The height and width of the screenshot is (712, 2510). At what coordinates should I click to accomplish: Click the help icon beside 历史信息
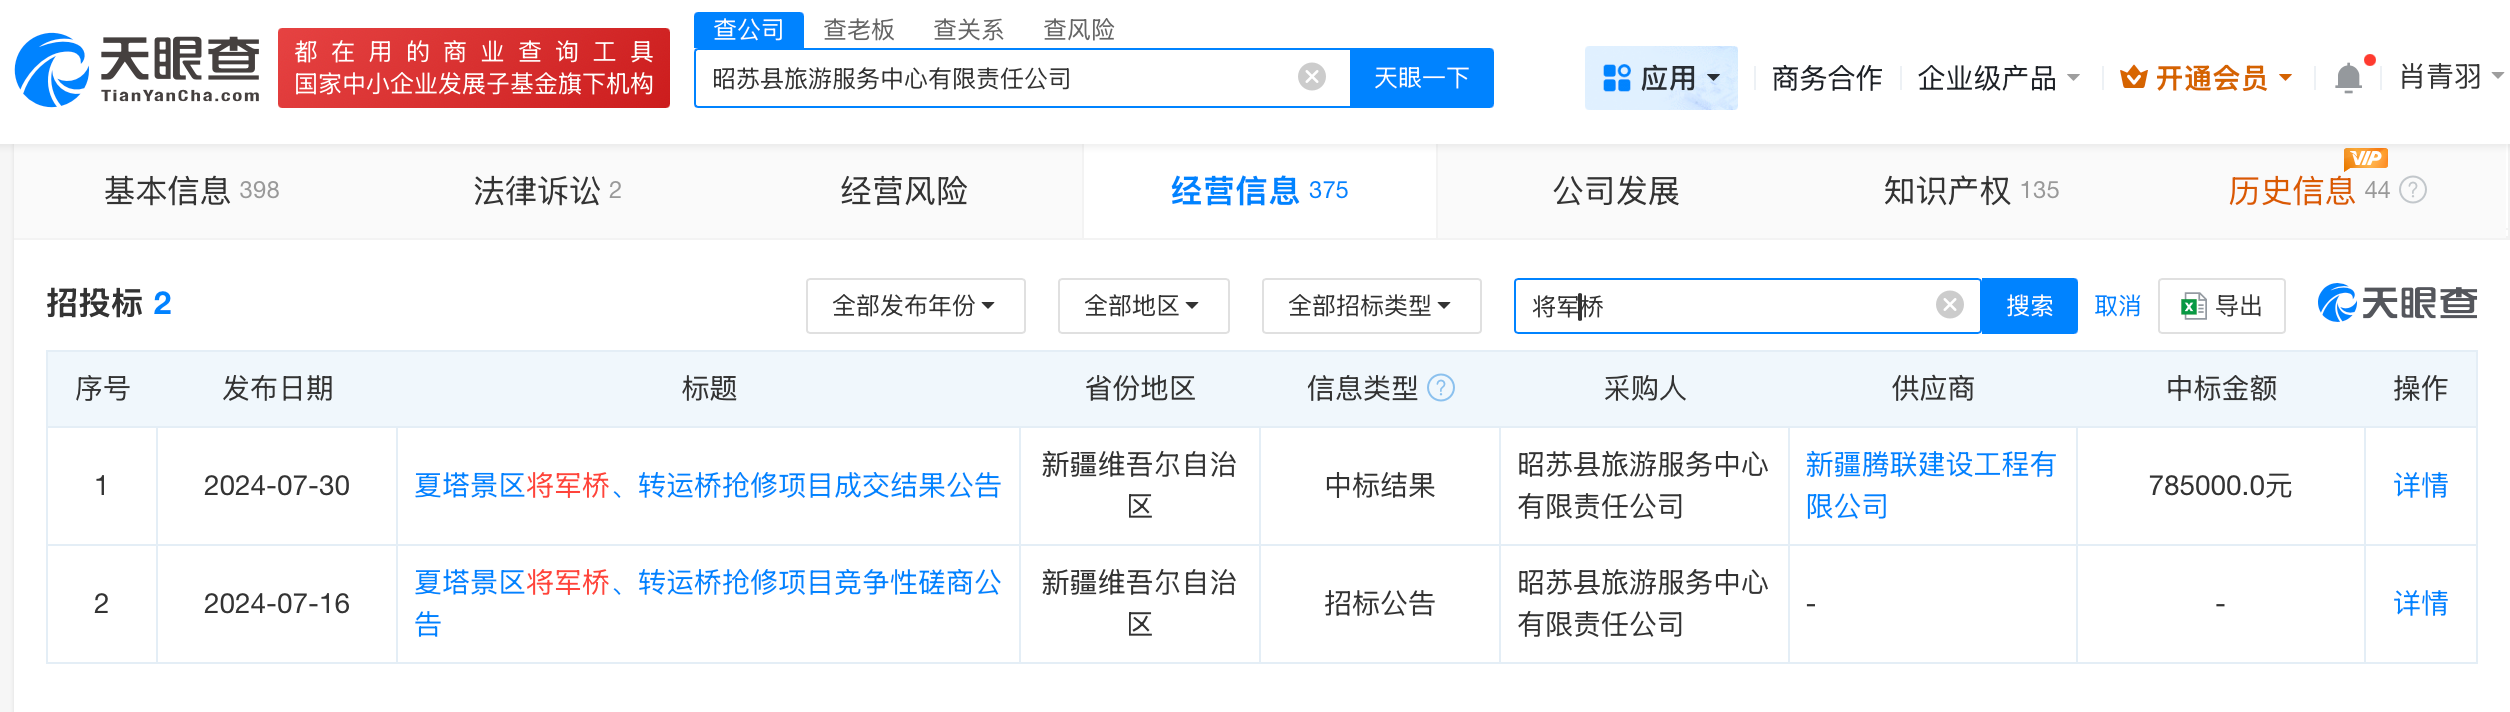(2414, 190)
